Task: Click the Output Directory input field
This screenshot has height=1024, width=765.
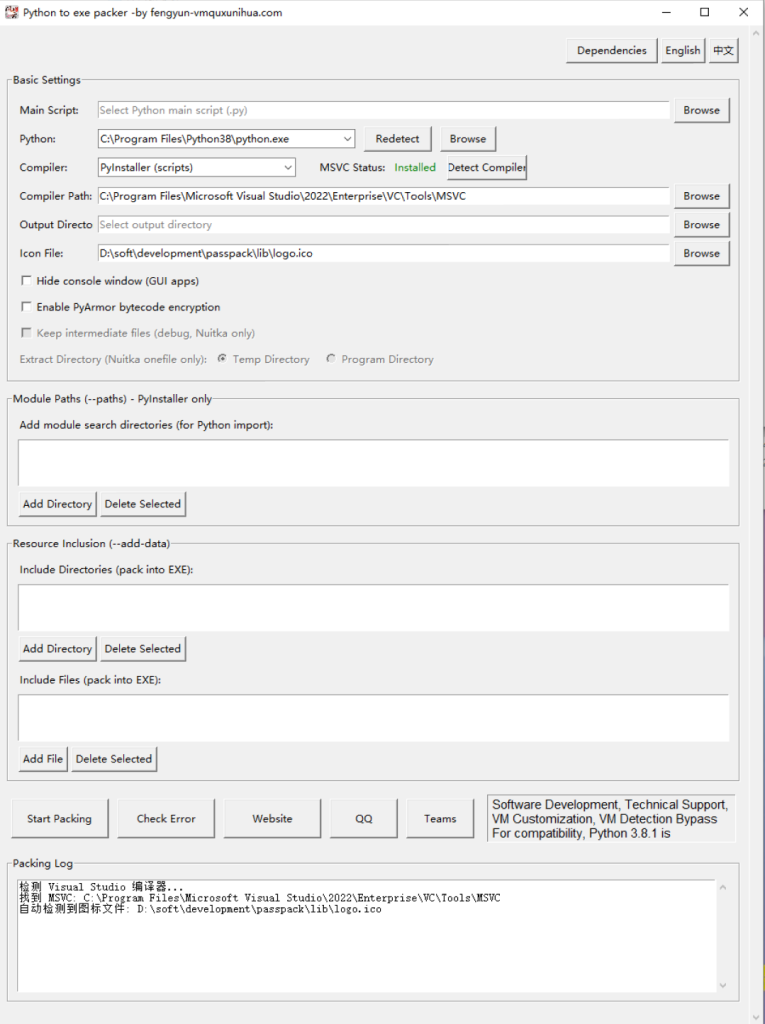Action: pos(383,225)
